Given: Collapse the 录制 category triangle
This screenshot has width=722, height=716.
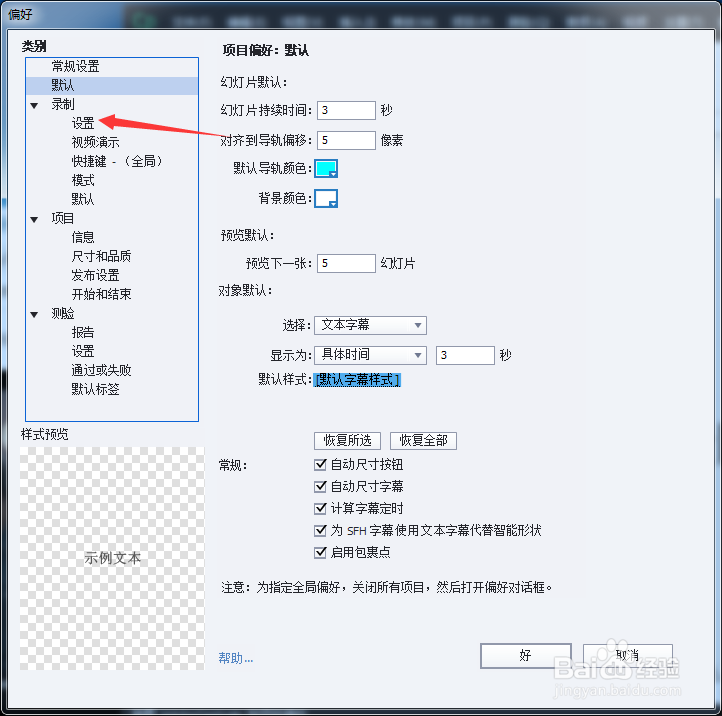Looking at the screenshot, I should (34, 105).
